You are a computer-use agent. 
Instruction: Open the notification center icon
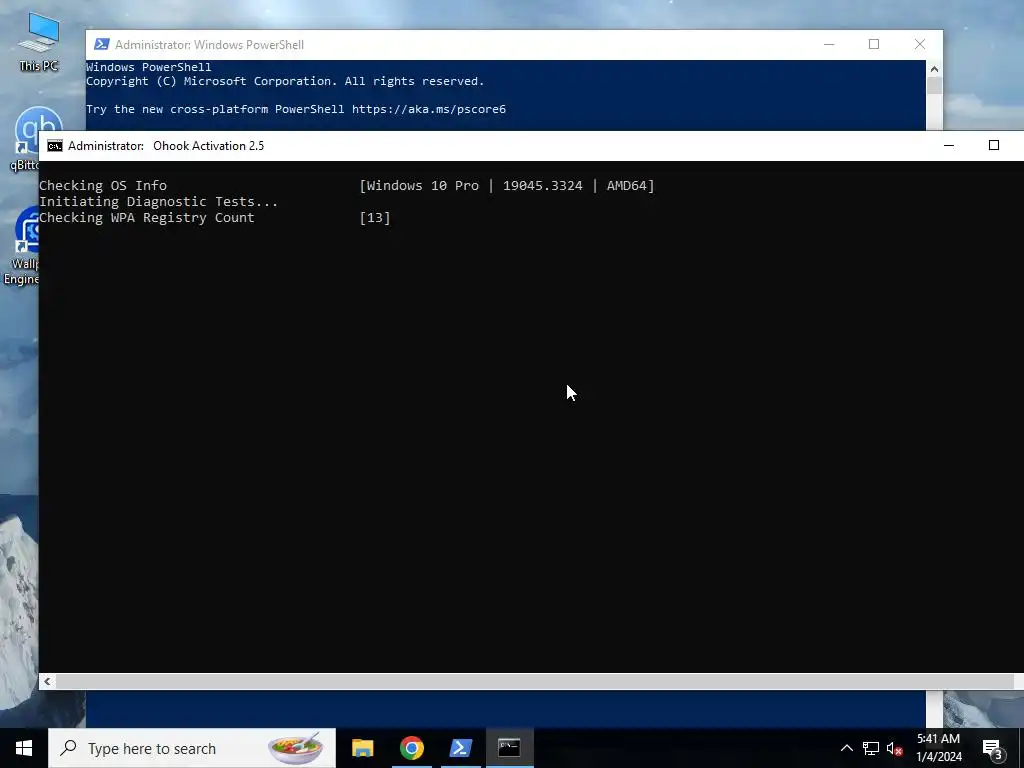click(993, 749)
